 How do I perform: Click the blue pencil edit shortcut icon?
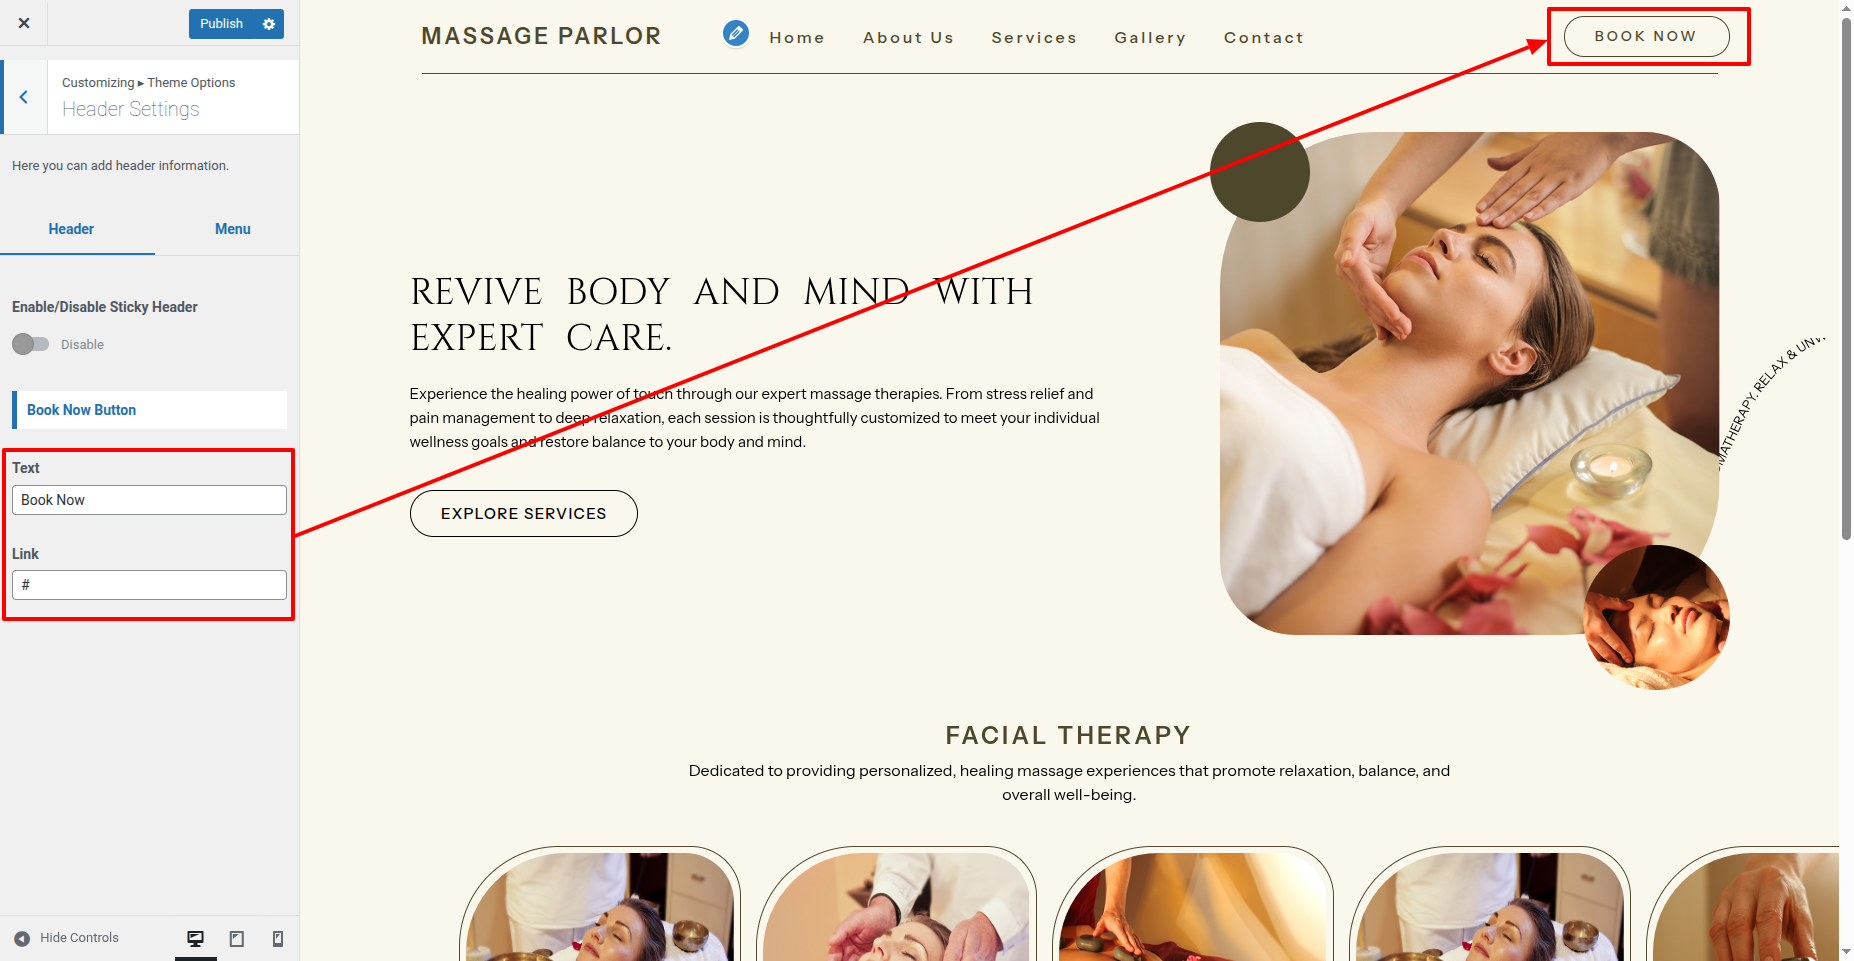(x=736, y=34)
